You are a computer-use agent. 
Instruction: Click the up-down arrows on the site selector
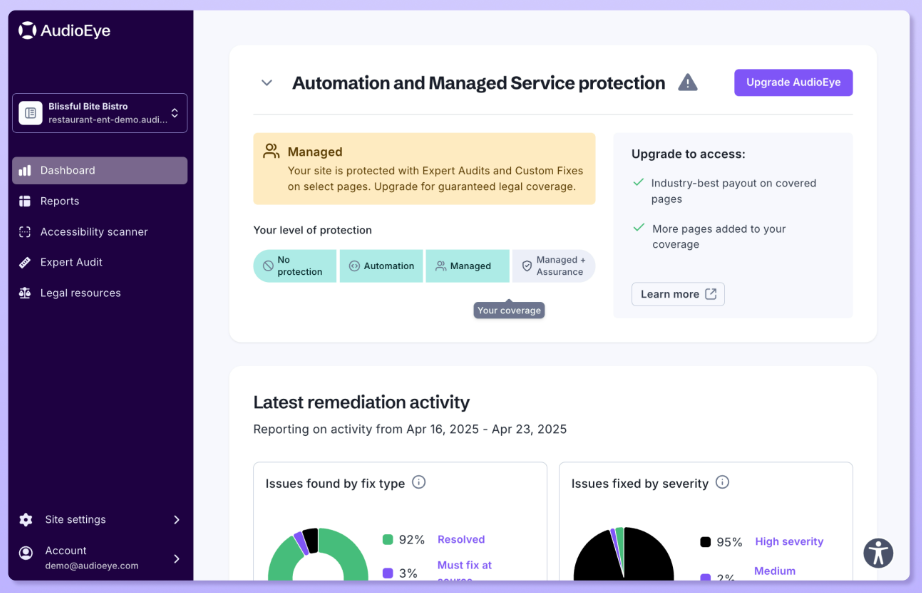point(175,113)
